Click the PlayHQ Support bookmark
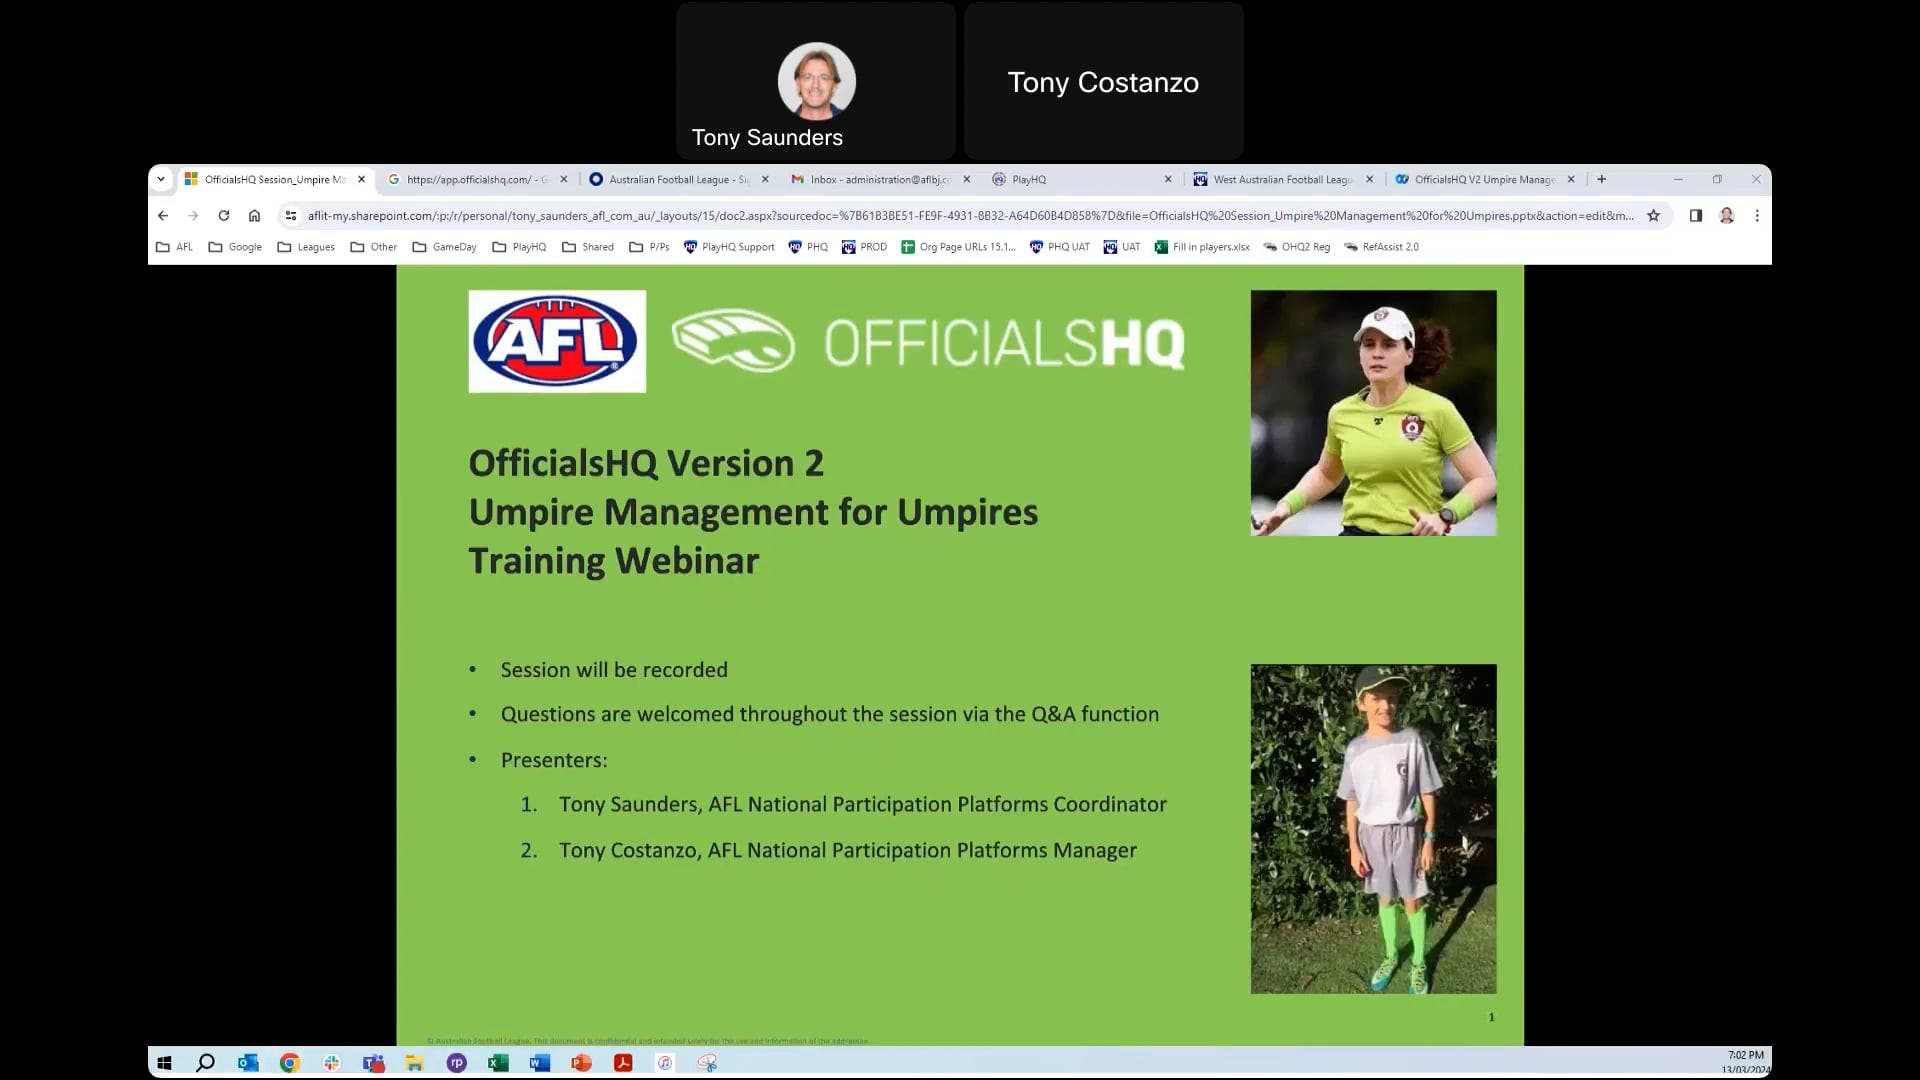Image resolution: width=1920 pixels, height=1080 pixels. 729,247
